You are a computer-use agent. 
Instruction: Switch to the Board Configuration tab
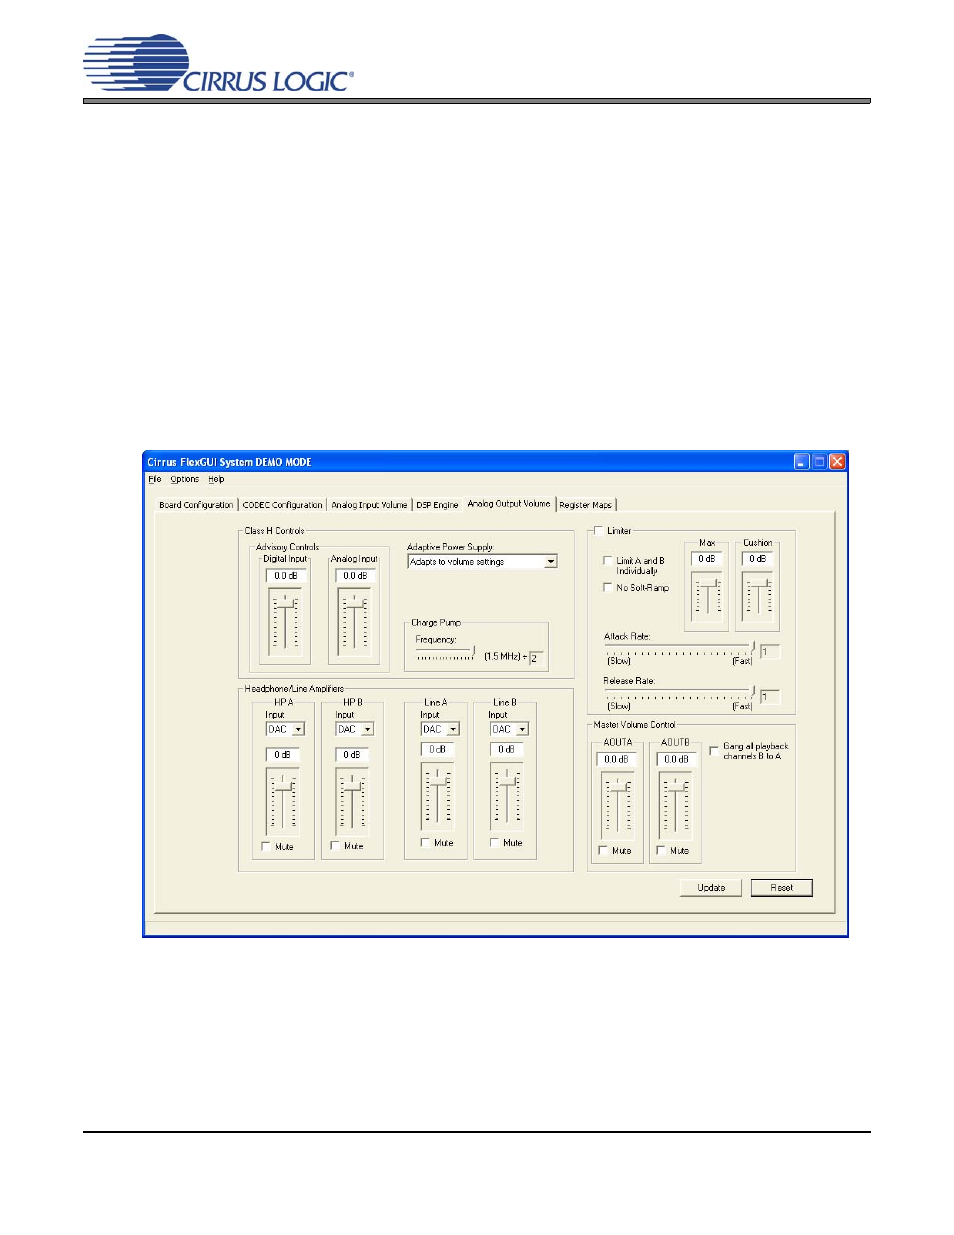tap(196, 505)
